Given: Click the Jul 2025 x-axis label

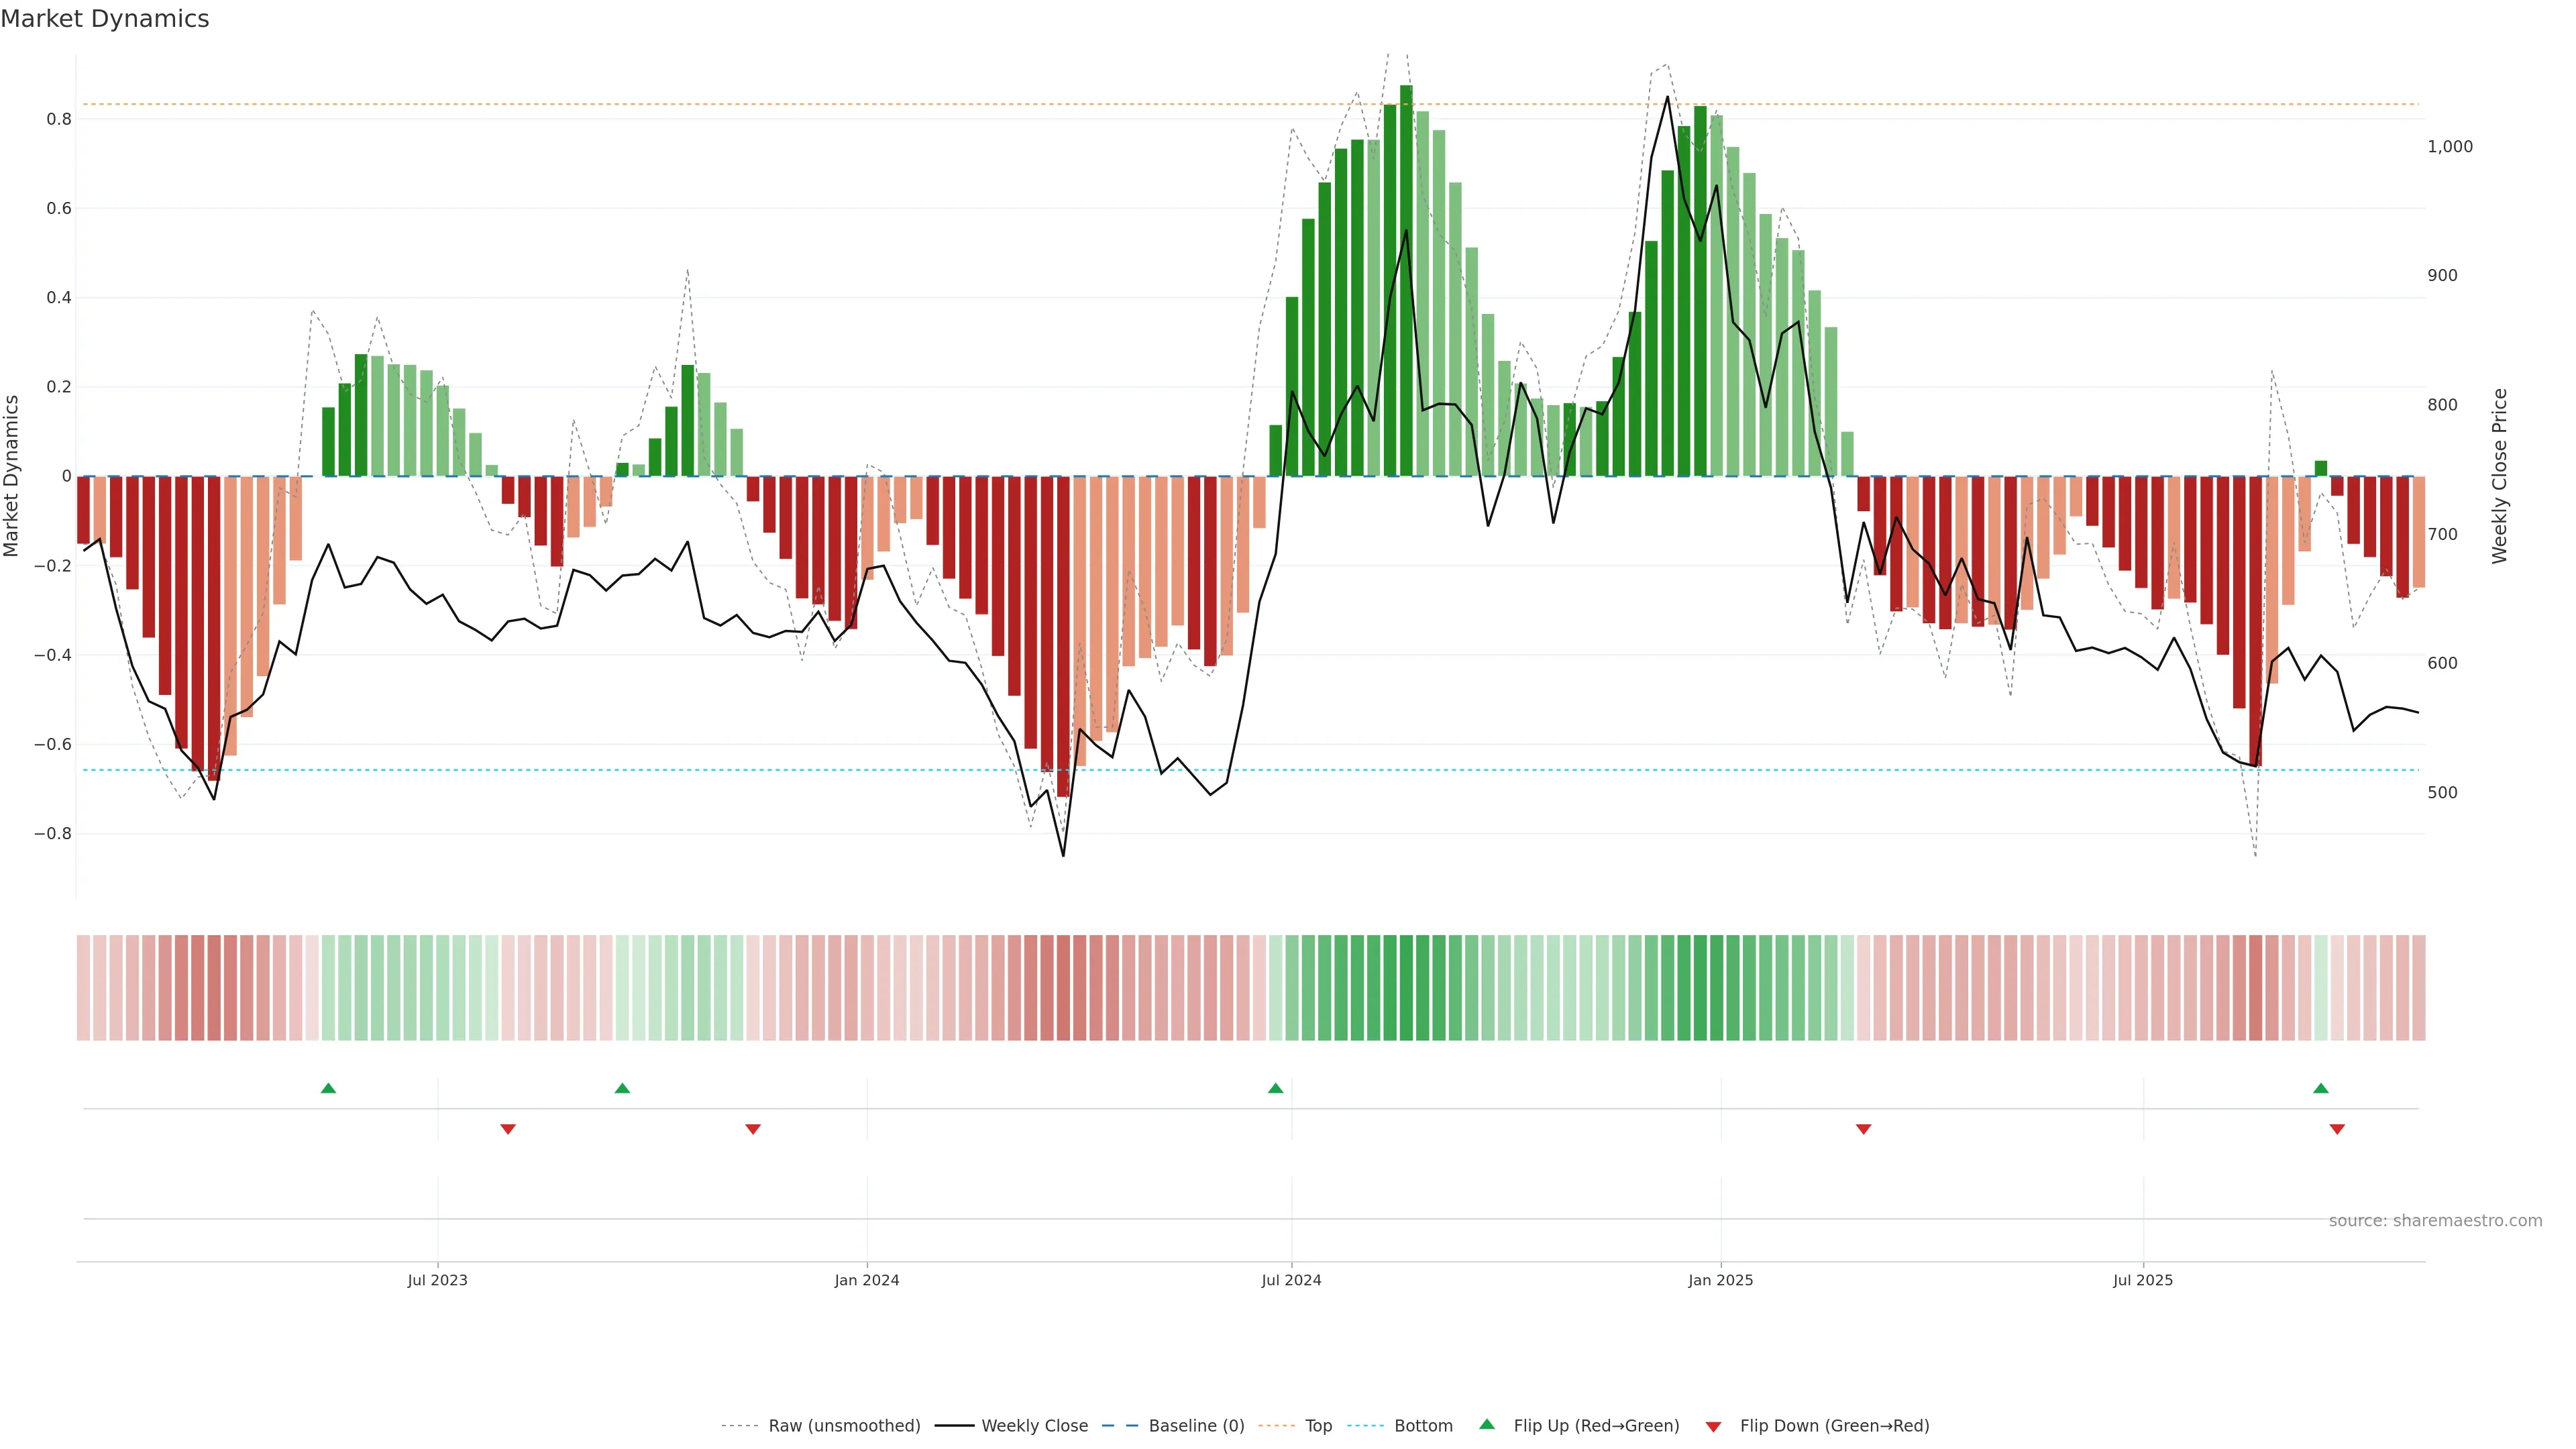Looking at the screenshot, I should click(x=2143, y=1280).
